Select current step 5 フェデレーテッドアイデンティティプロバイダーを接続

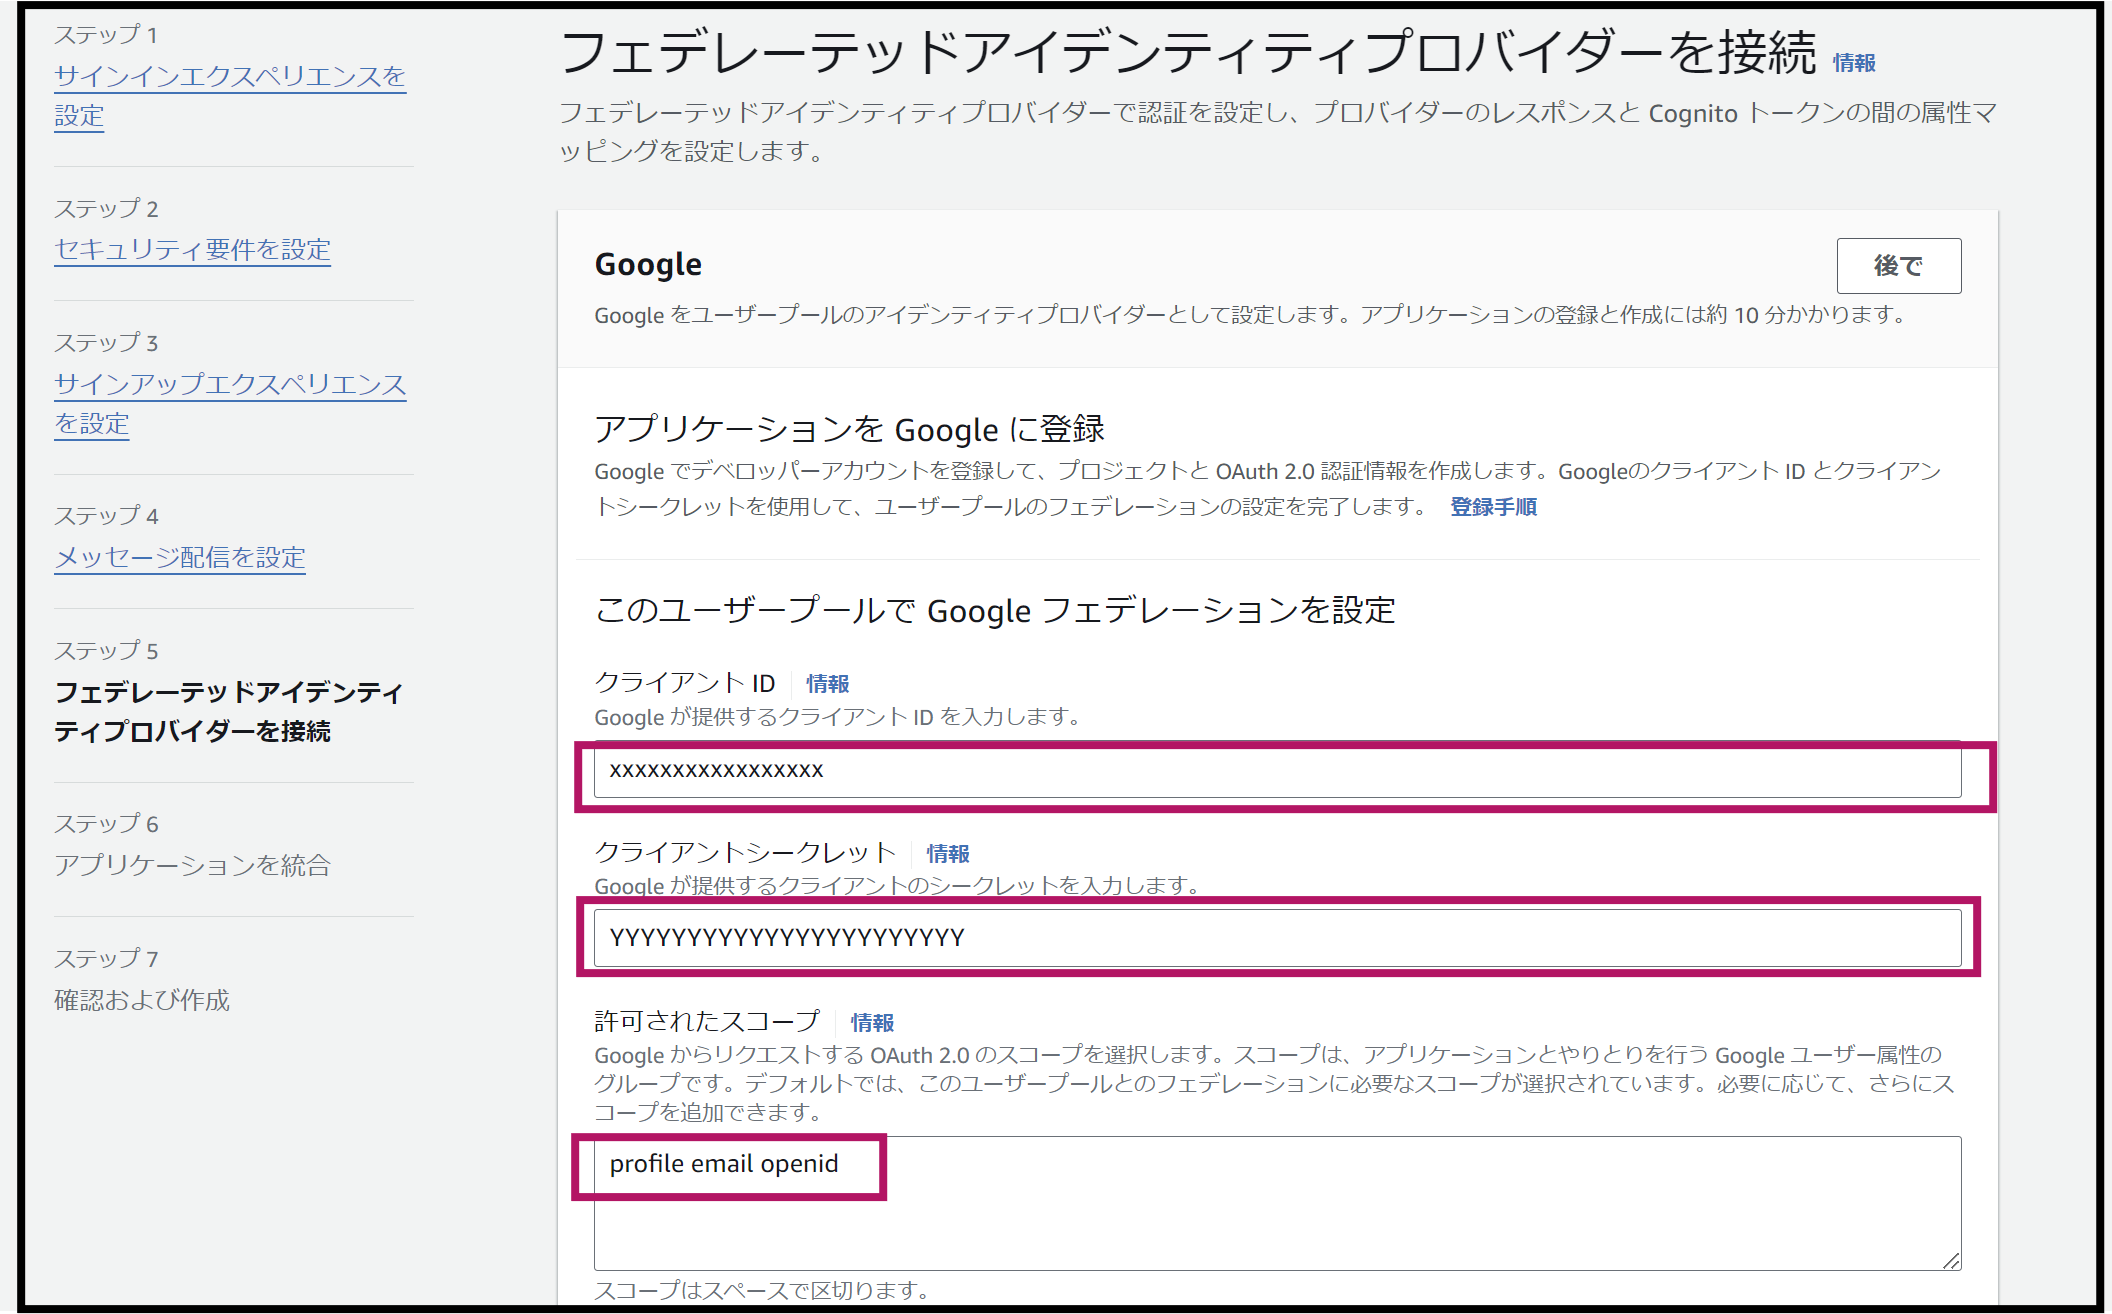pos(228,712)
